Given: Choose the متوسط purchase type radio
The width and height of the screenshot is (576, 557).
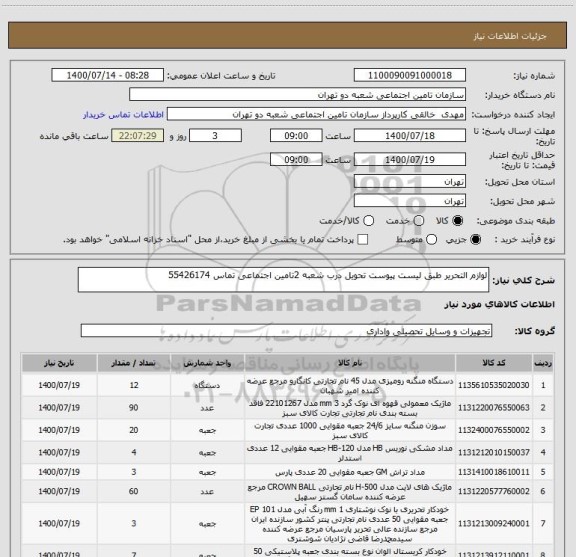Looking at the screenshot, I should (x=431, y=240).
